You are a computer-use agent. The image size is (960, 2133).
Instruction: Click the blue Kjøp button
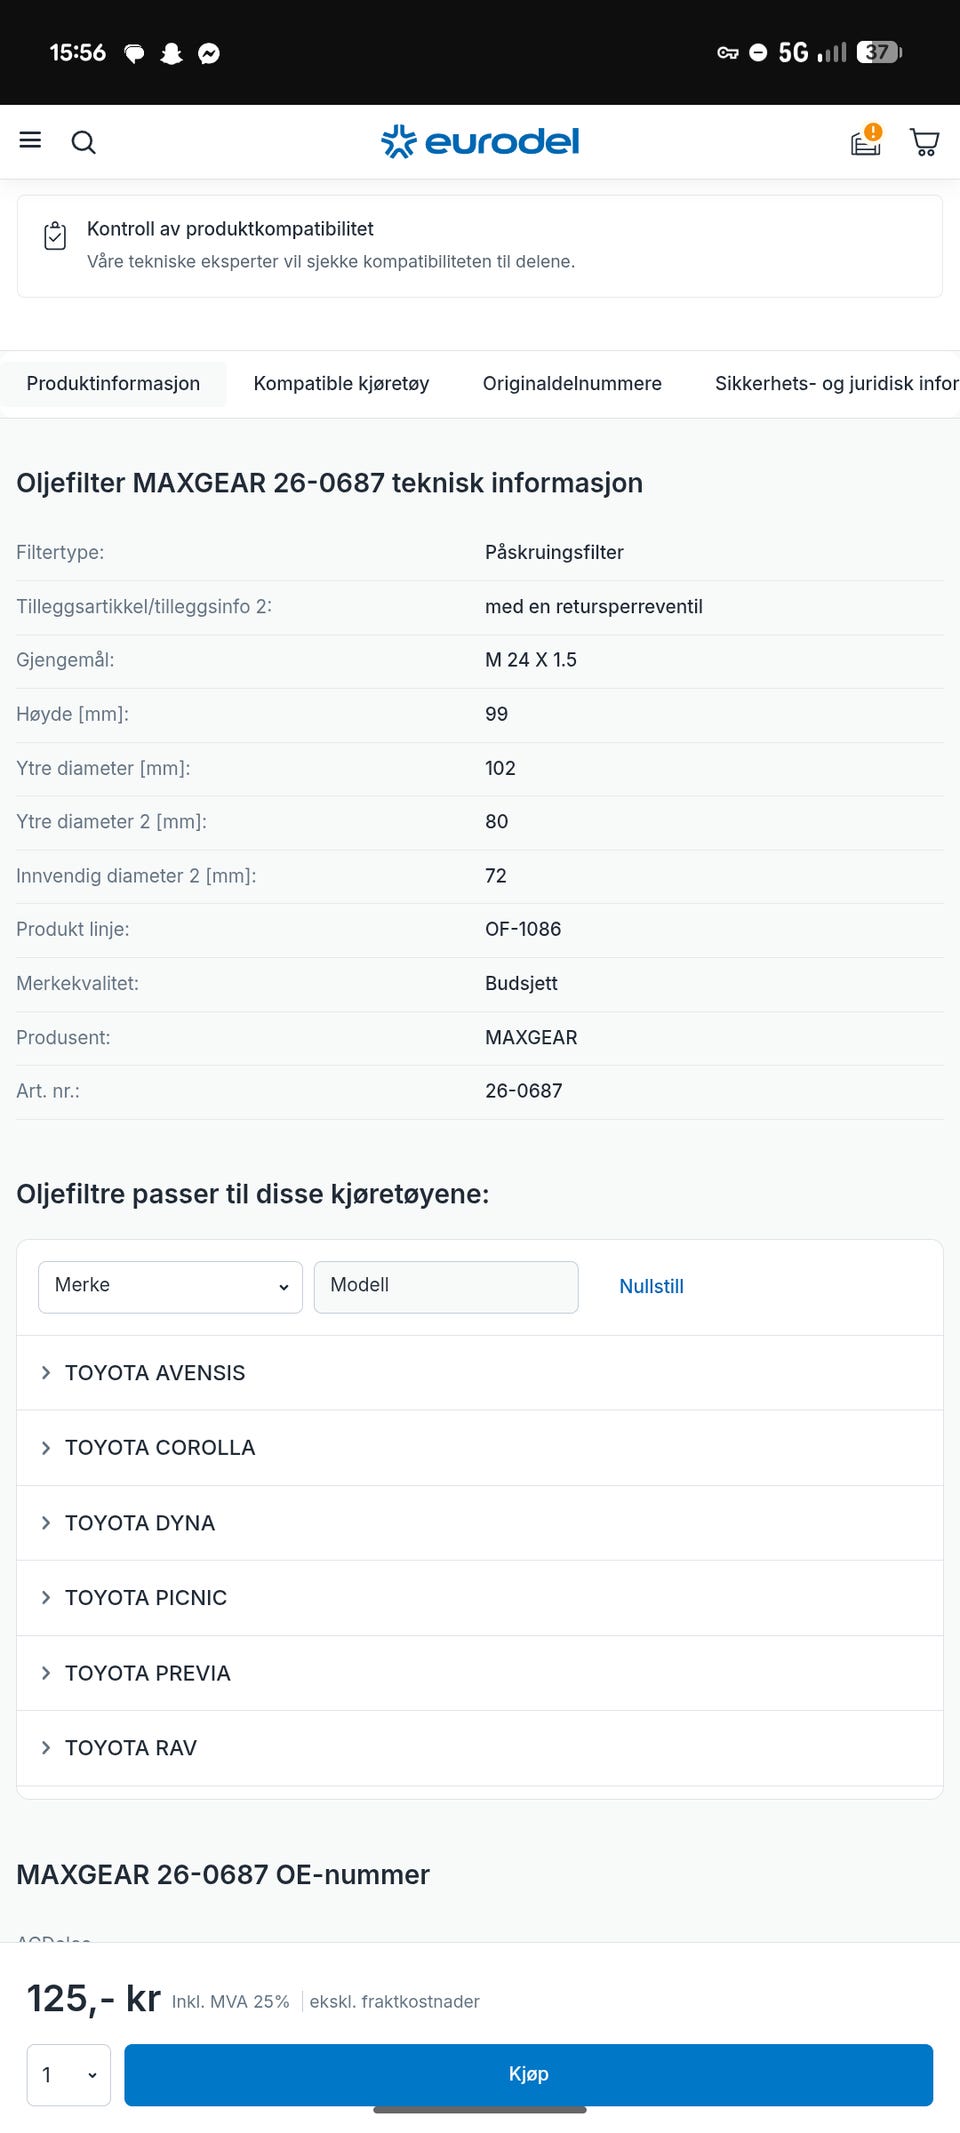tap(528, 2075)
